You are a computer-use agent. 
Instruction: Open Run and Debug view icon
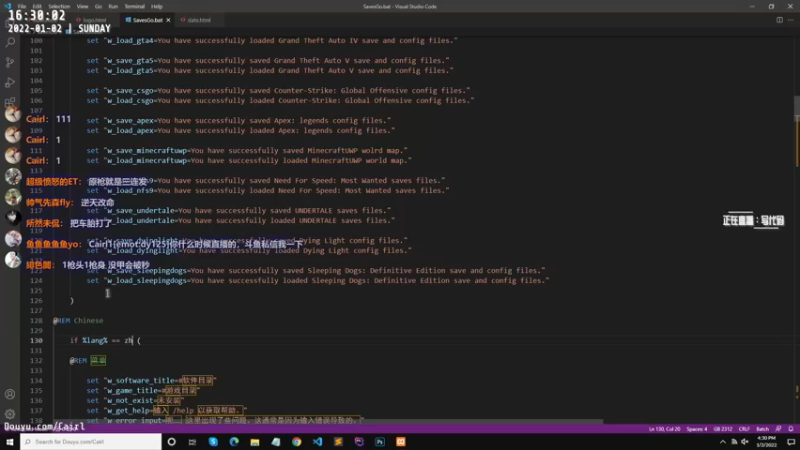pyautogui.click(x=10, y=83)
